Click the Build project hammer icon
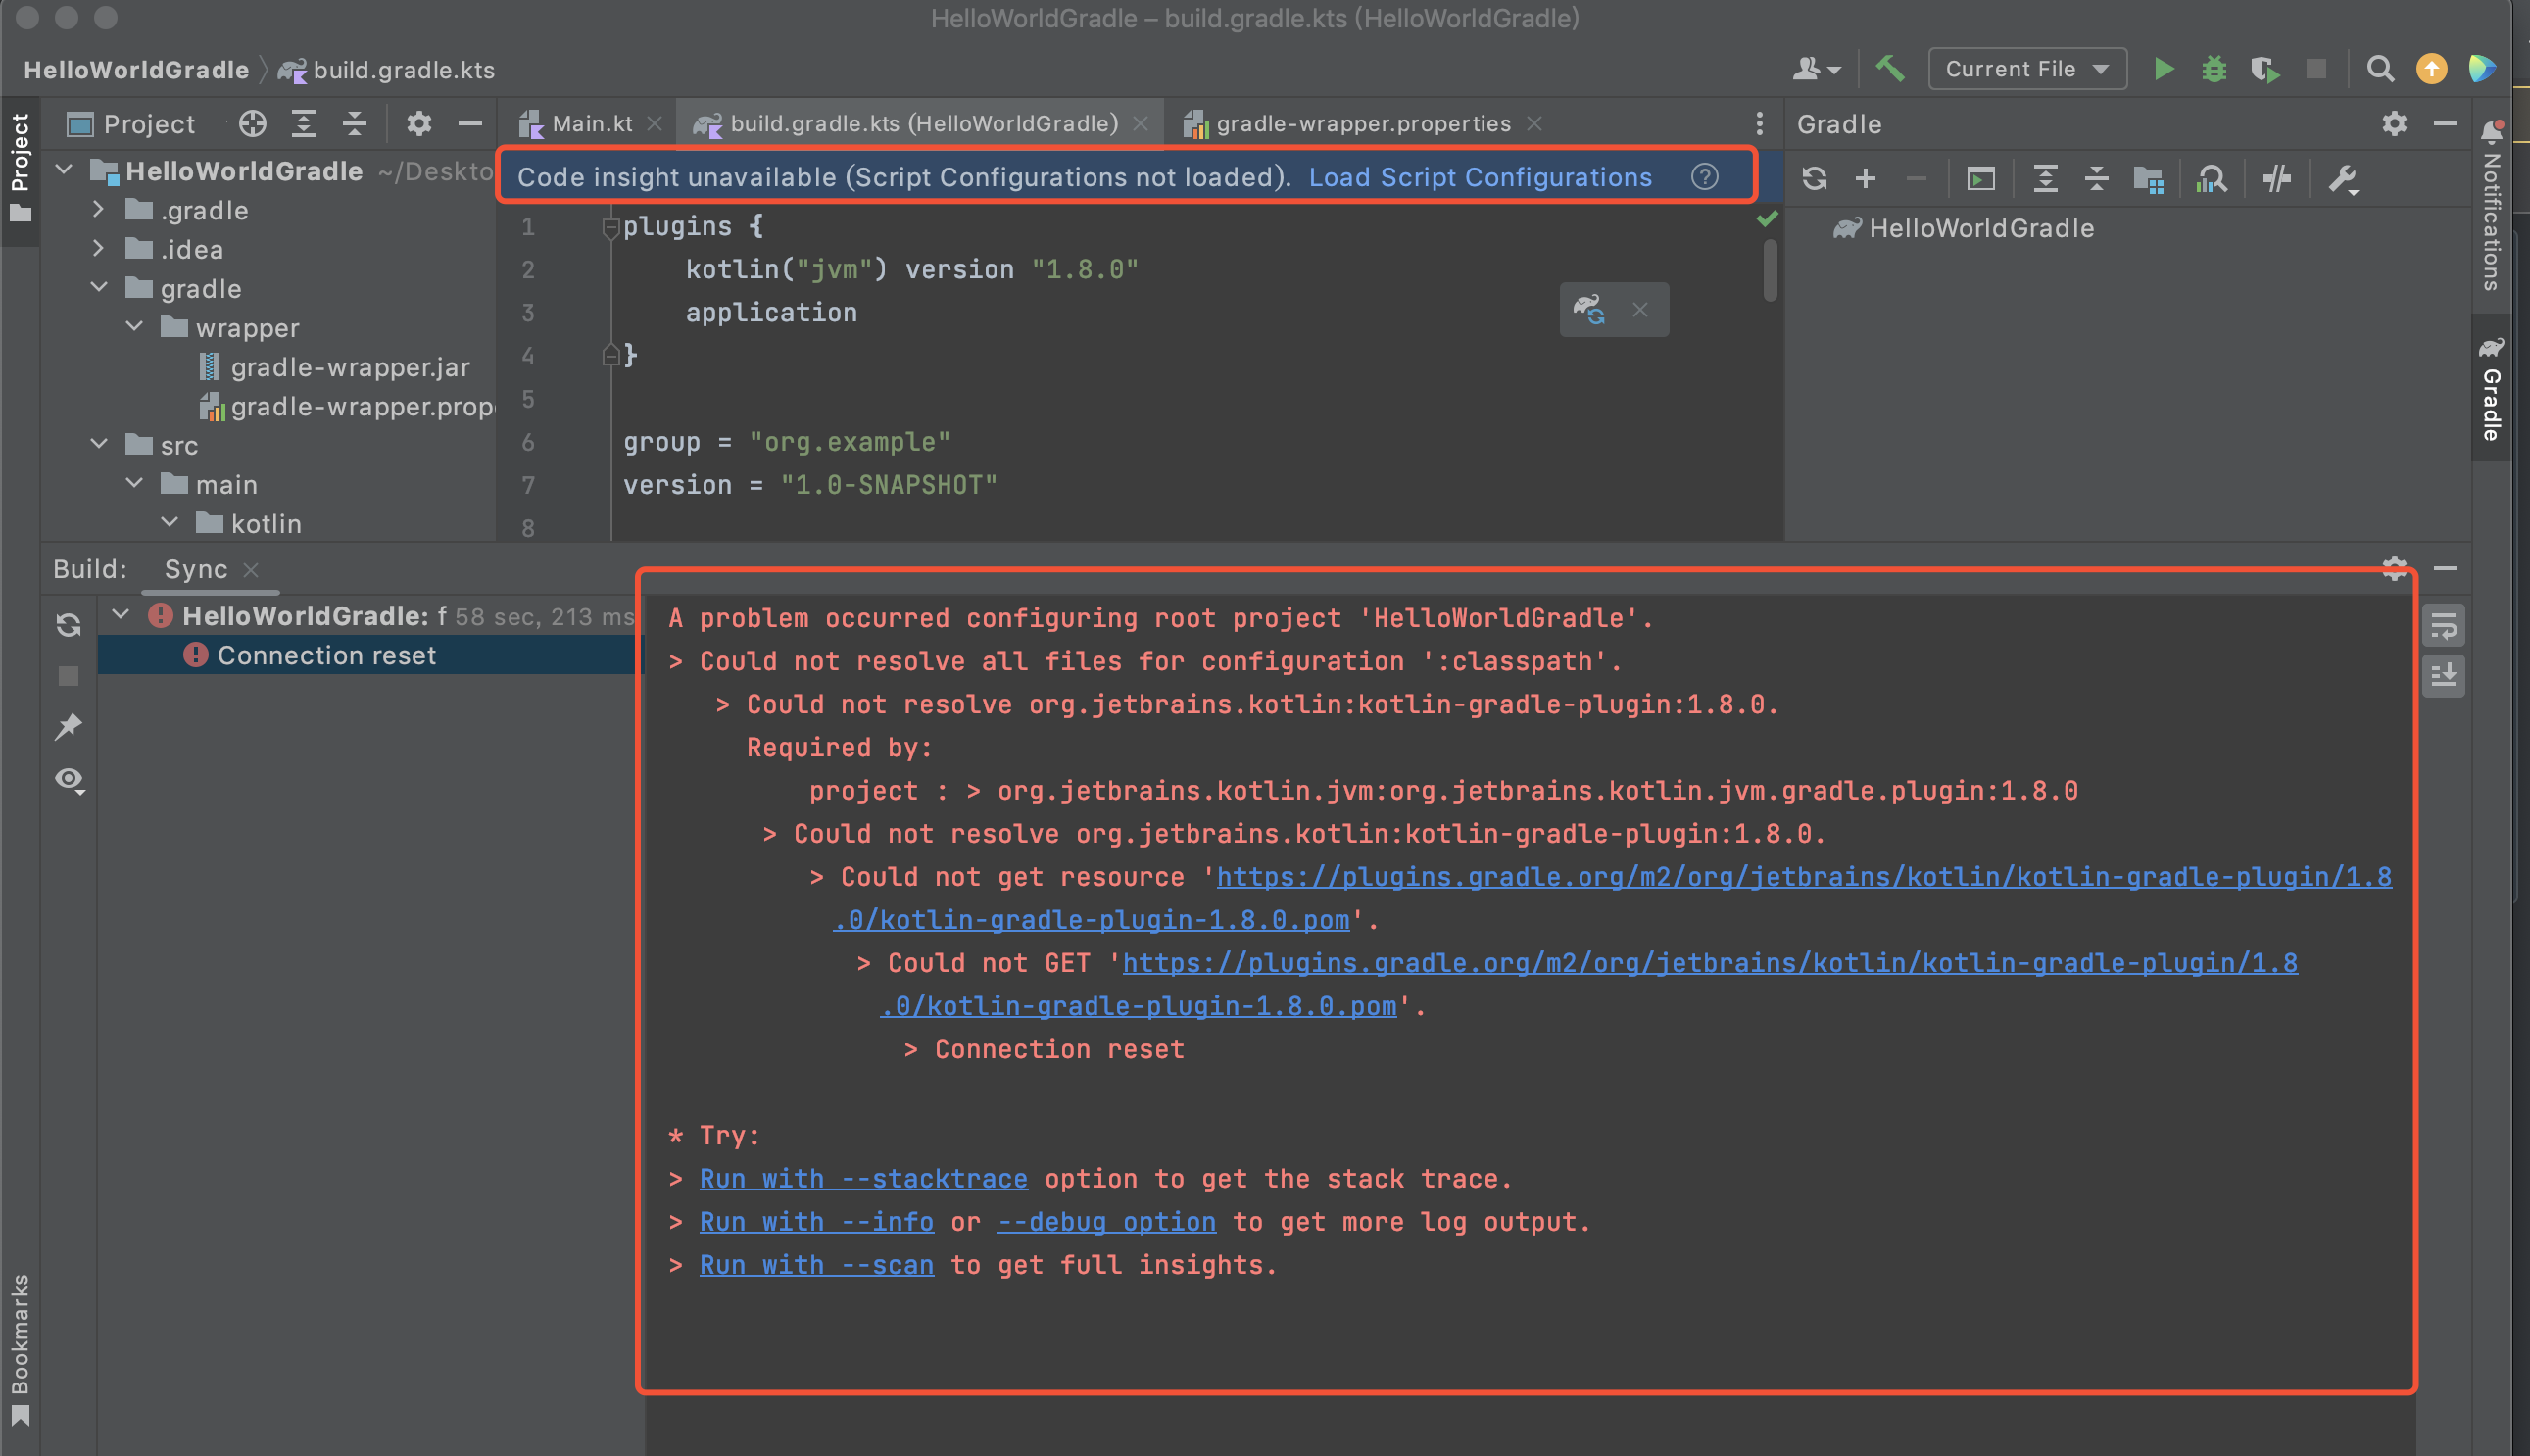 click(1889, 69)
